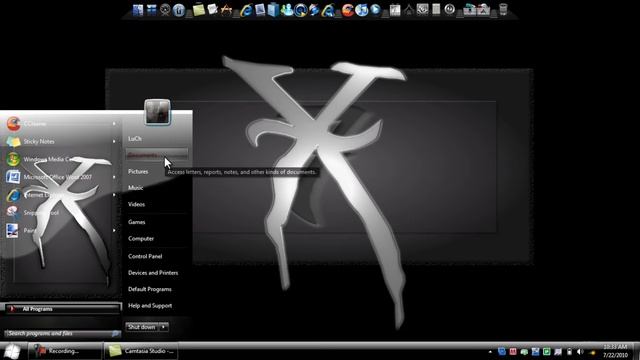The height and width of the screenshot is (360, 640).
Task: Launch Windows Media Center from the Start menu
Action: coord(13,159)
